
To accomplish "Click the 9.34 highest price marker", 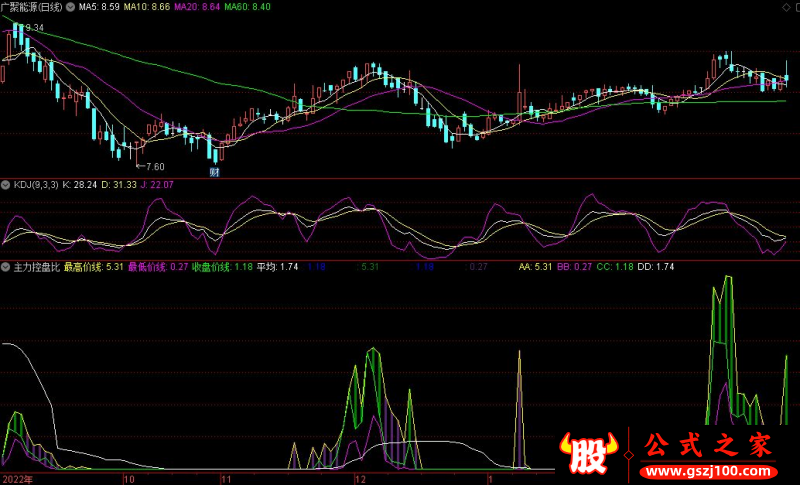I will tap(32, 27).
